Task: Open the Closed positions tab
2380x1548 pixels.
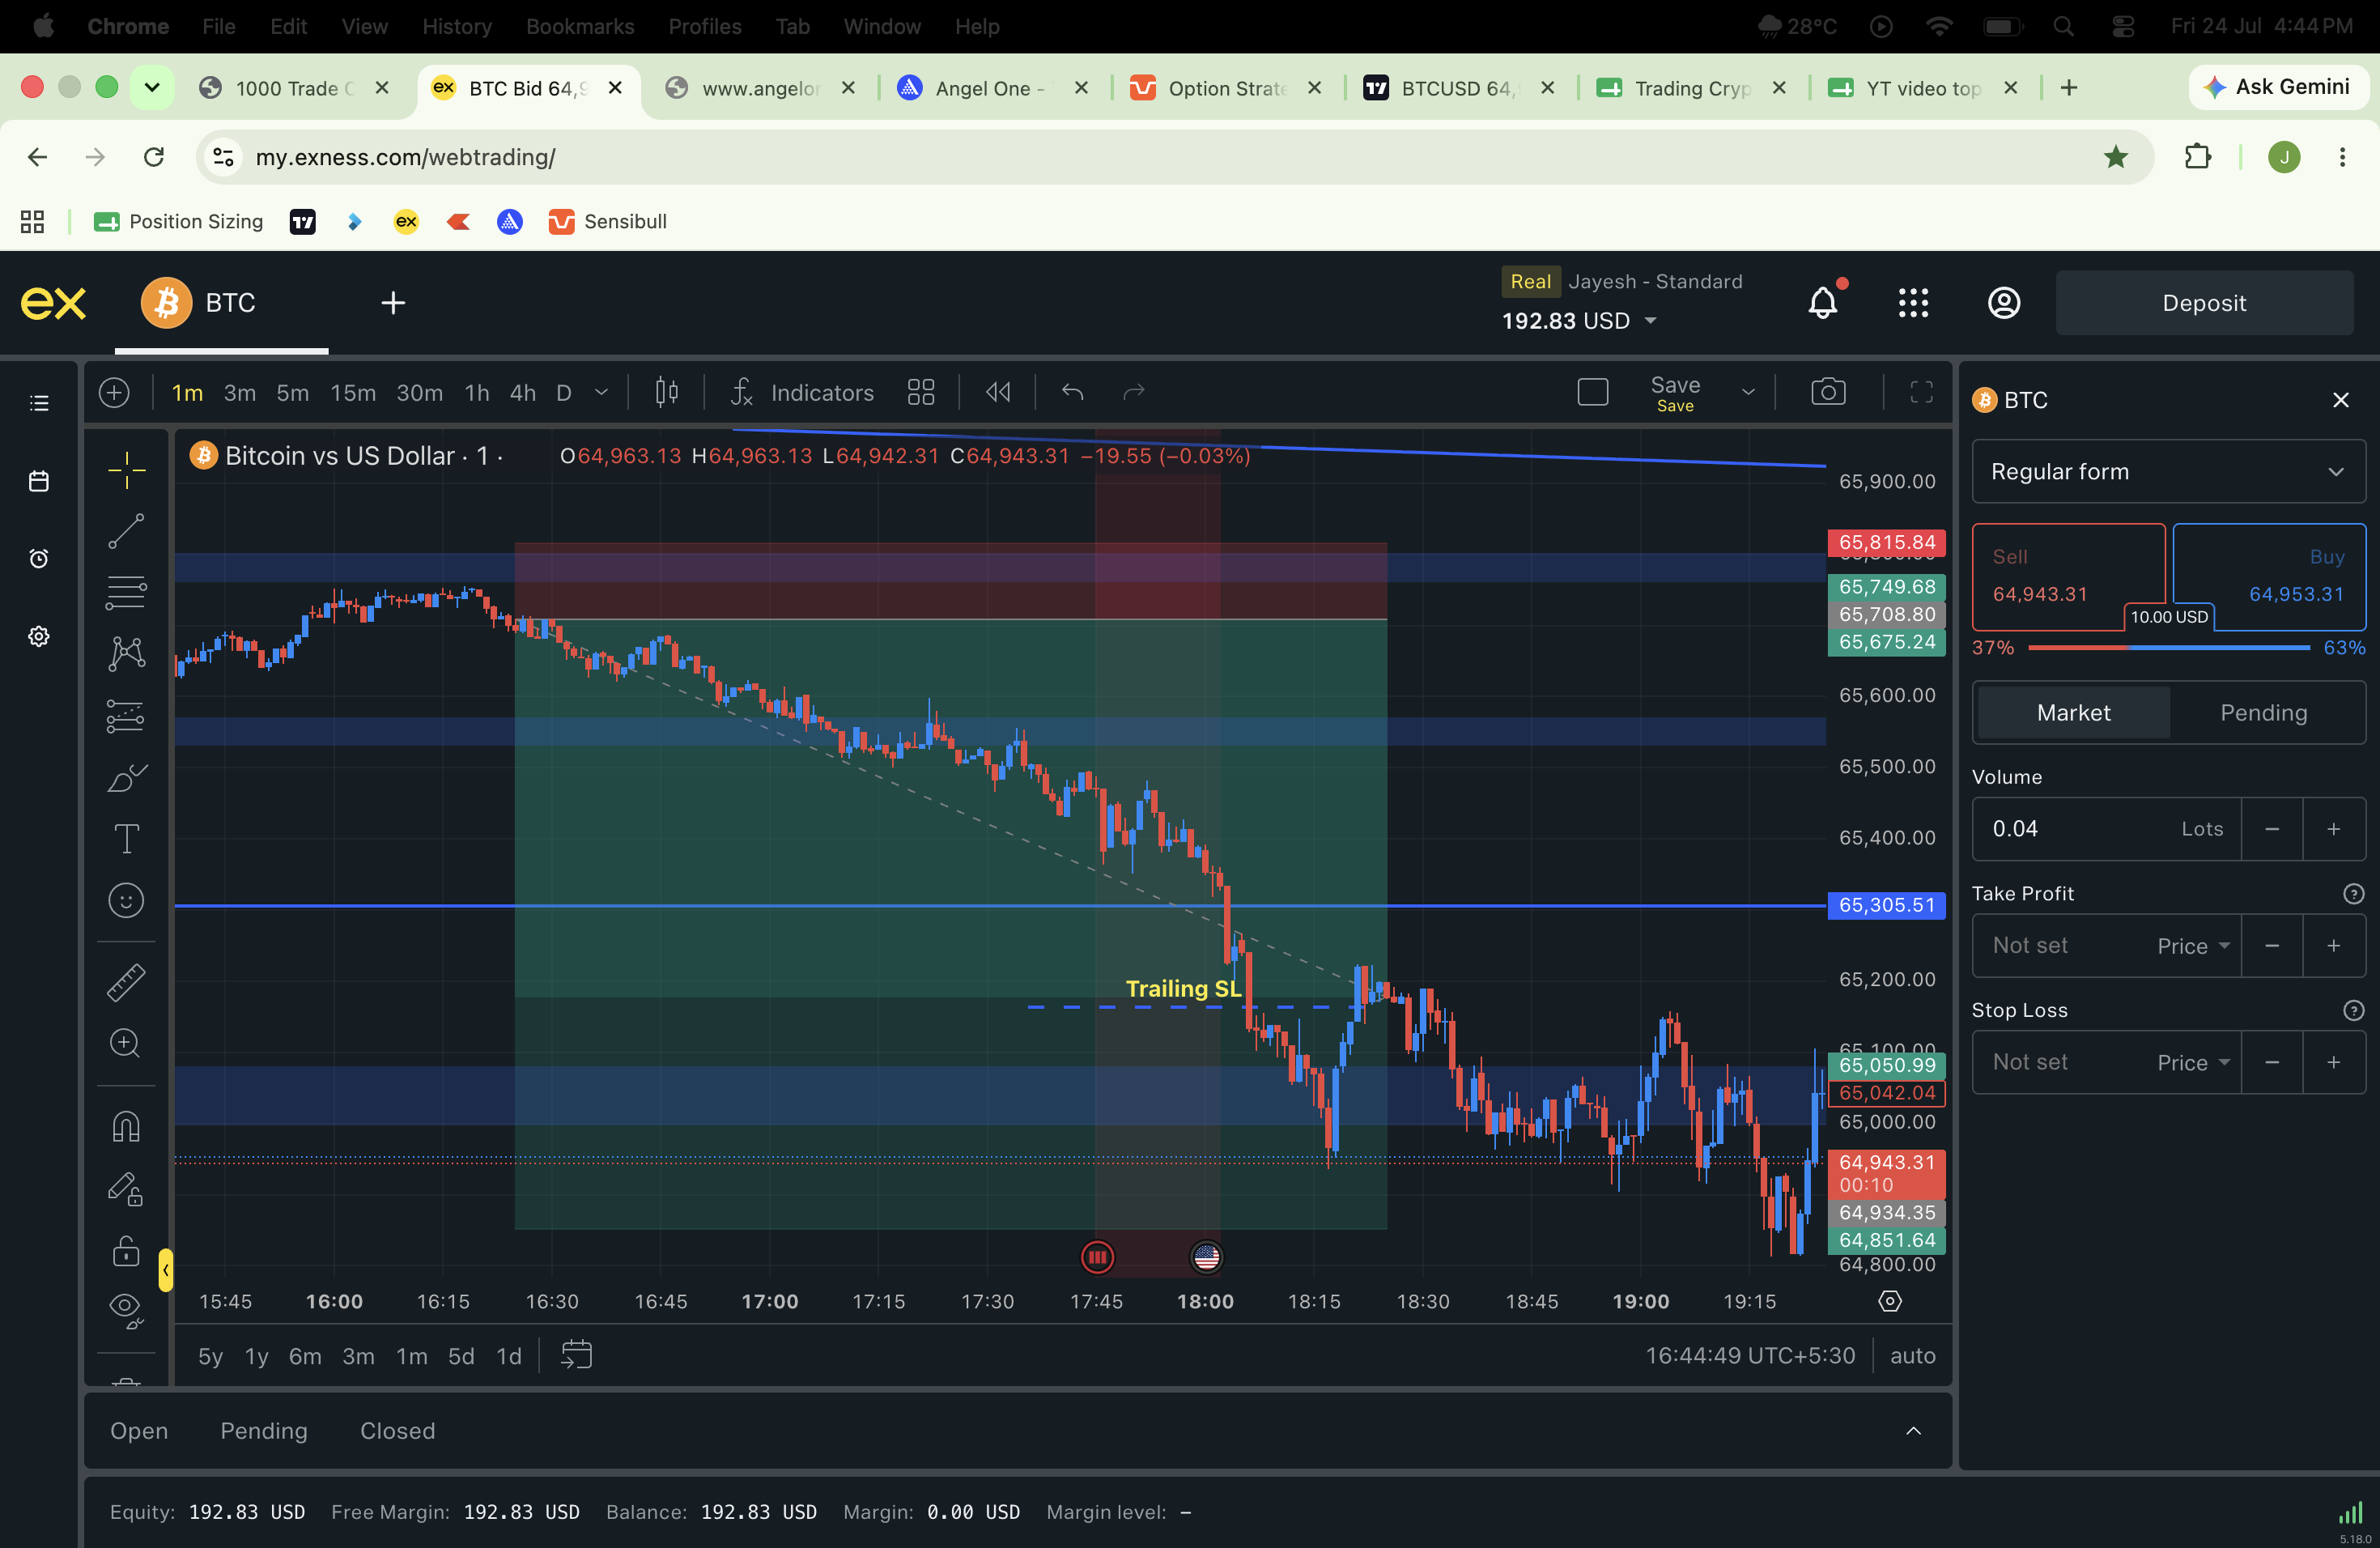Action: 397,1431
